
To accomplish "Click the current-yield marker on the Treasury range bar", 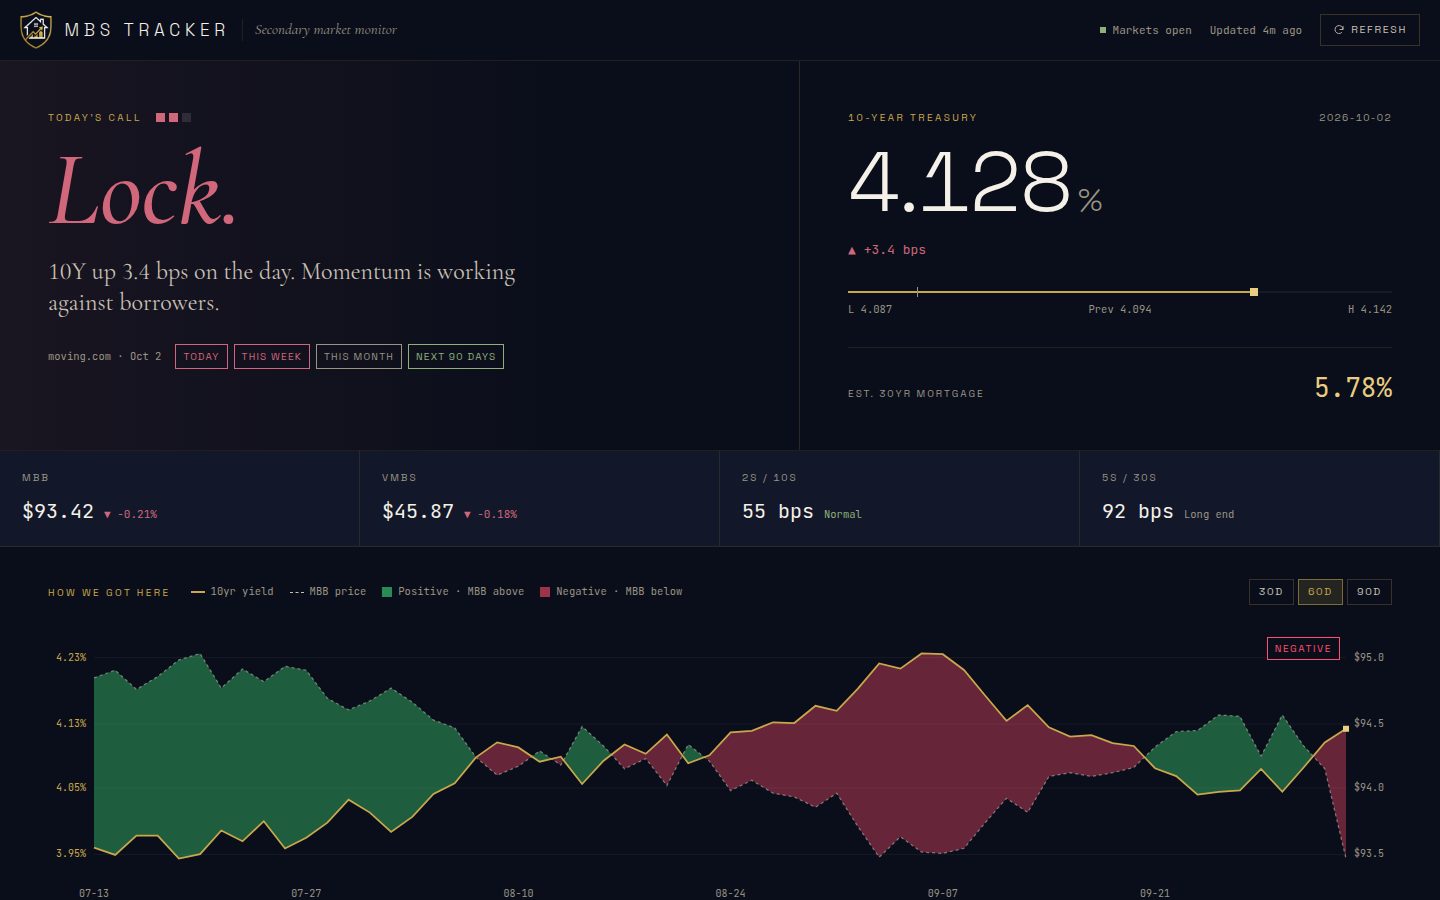I will [x=1254, y=292].
